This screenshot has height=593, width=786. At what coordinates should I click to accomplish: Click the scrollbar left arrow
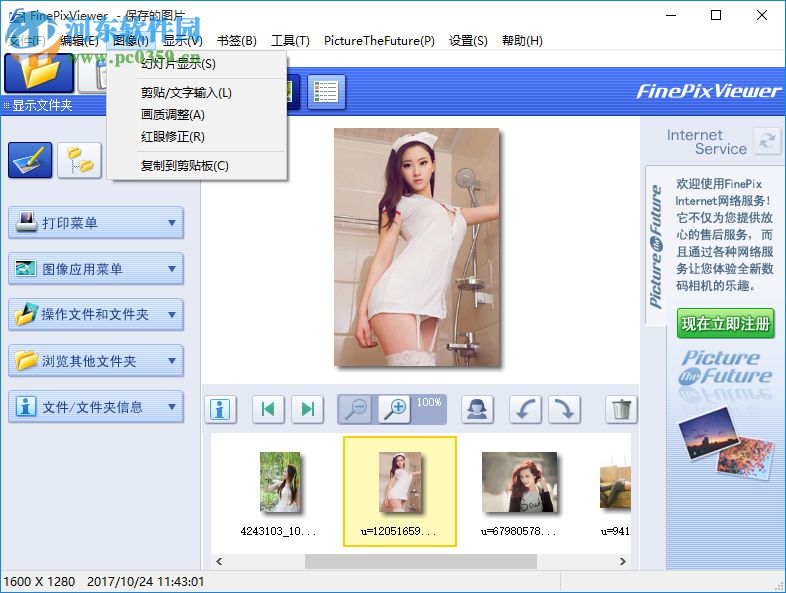pos(219,561)
